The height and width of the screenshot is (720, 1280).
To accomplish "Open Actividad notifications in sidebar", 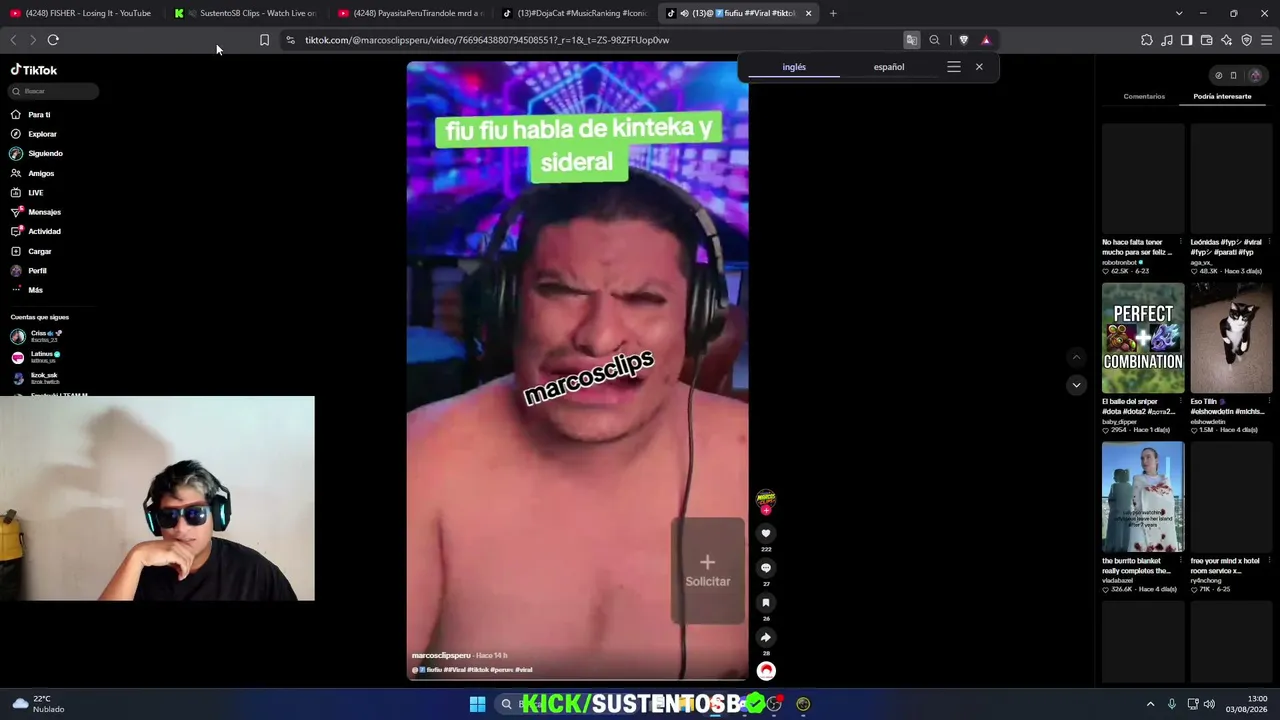I will (36, 231).
